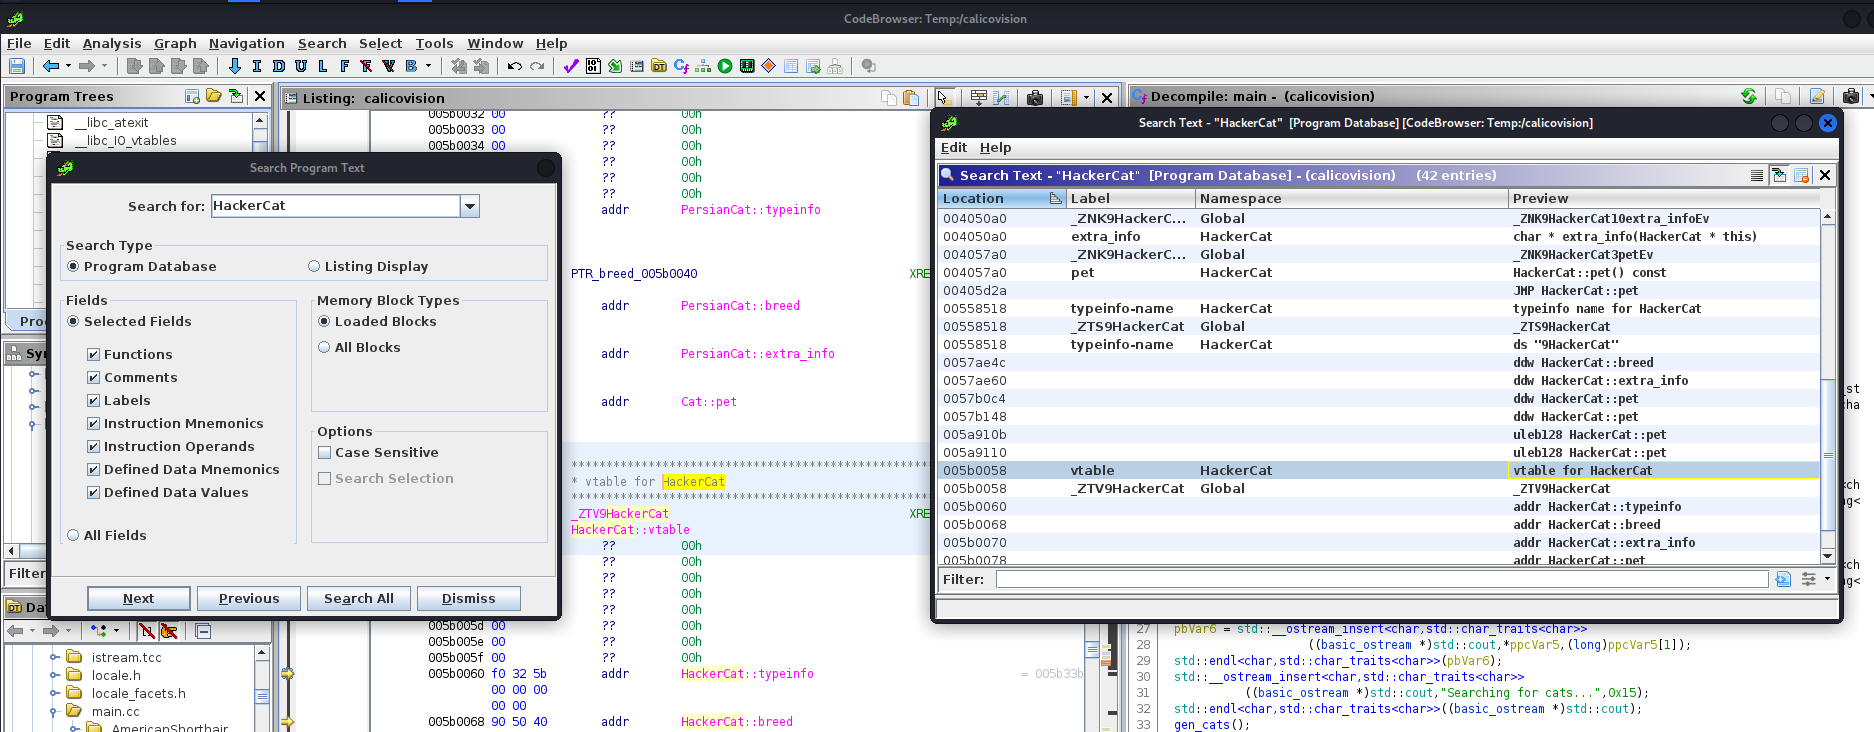The image size is (1874, 732).
Task: Open the Search for history dropdown
Action: coord(470,206)
